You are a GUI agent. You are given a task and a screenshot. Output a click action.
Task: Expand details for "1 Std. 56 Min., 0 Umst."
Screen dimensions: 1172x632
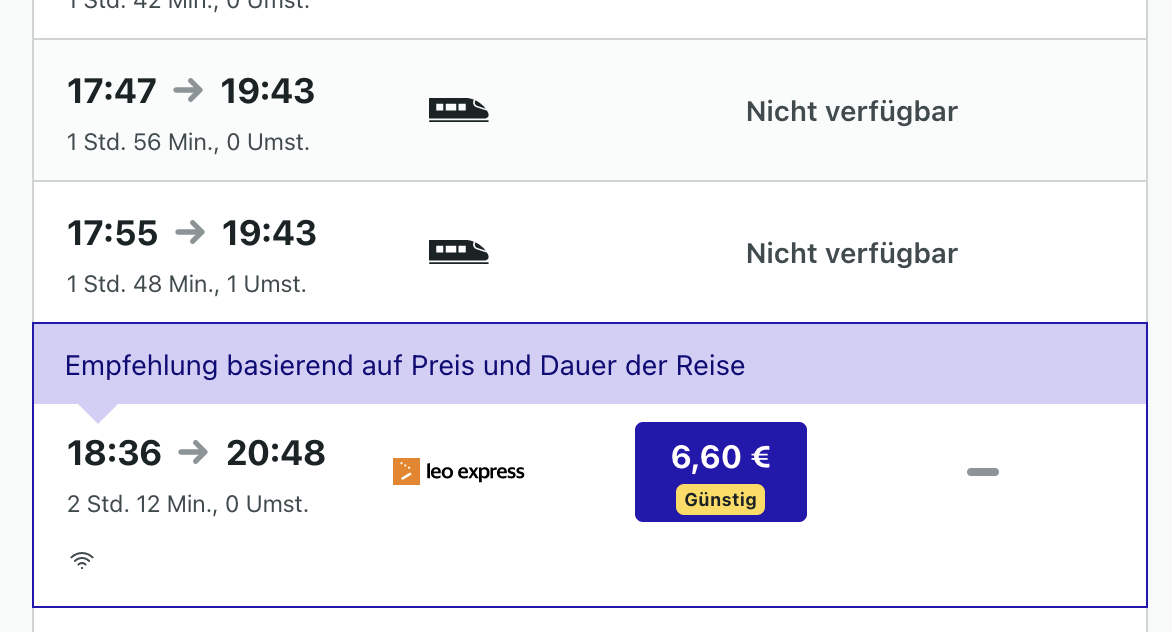pos(188,142)
